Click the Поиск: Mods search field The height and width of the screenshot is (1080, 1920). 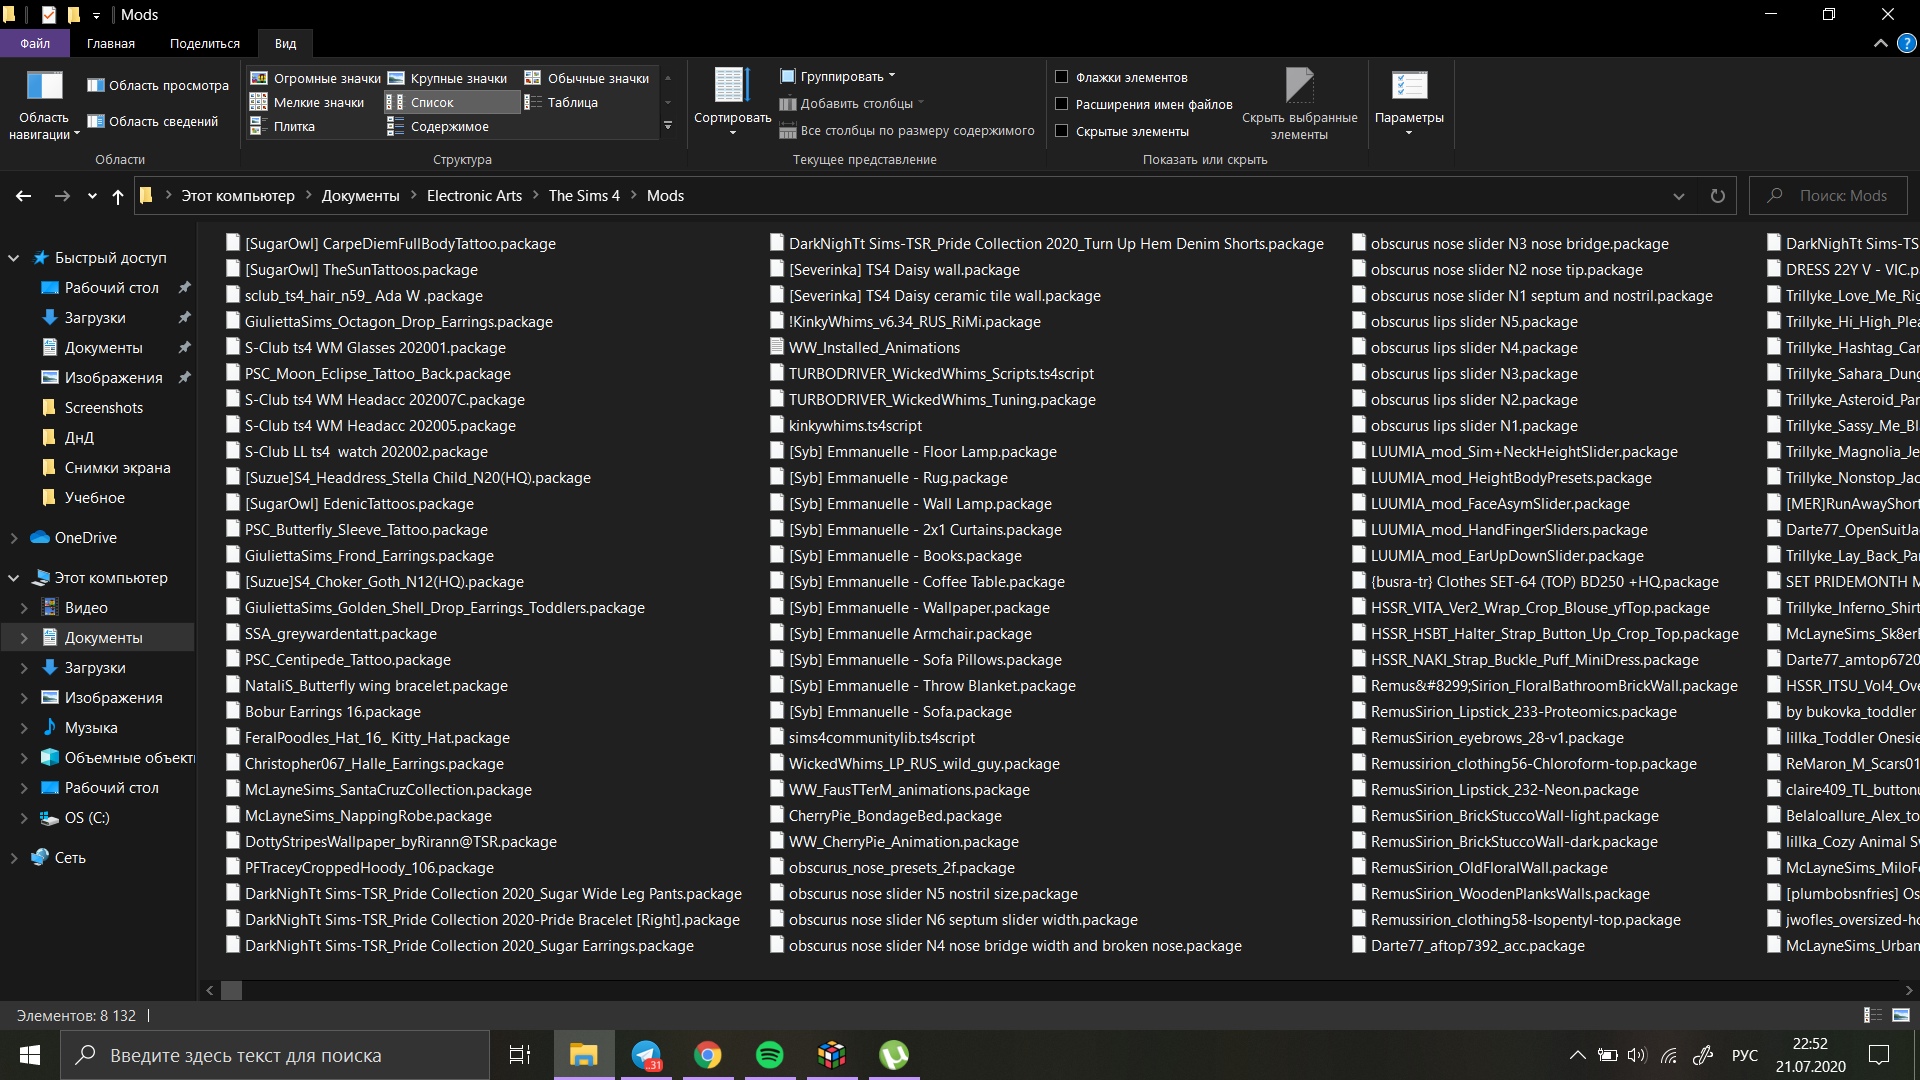point(1828,196)
